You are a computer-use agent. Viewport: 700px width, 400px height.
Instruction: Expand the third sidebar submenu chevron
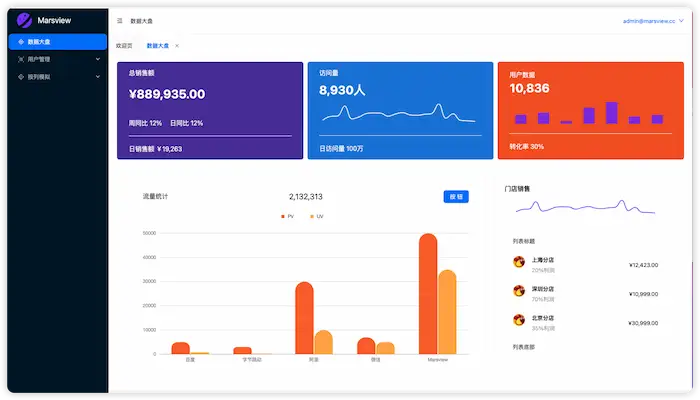pyautogui.click(x=98, y=77)
